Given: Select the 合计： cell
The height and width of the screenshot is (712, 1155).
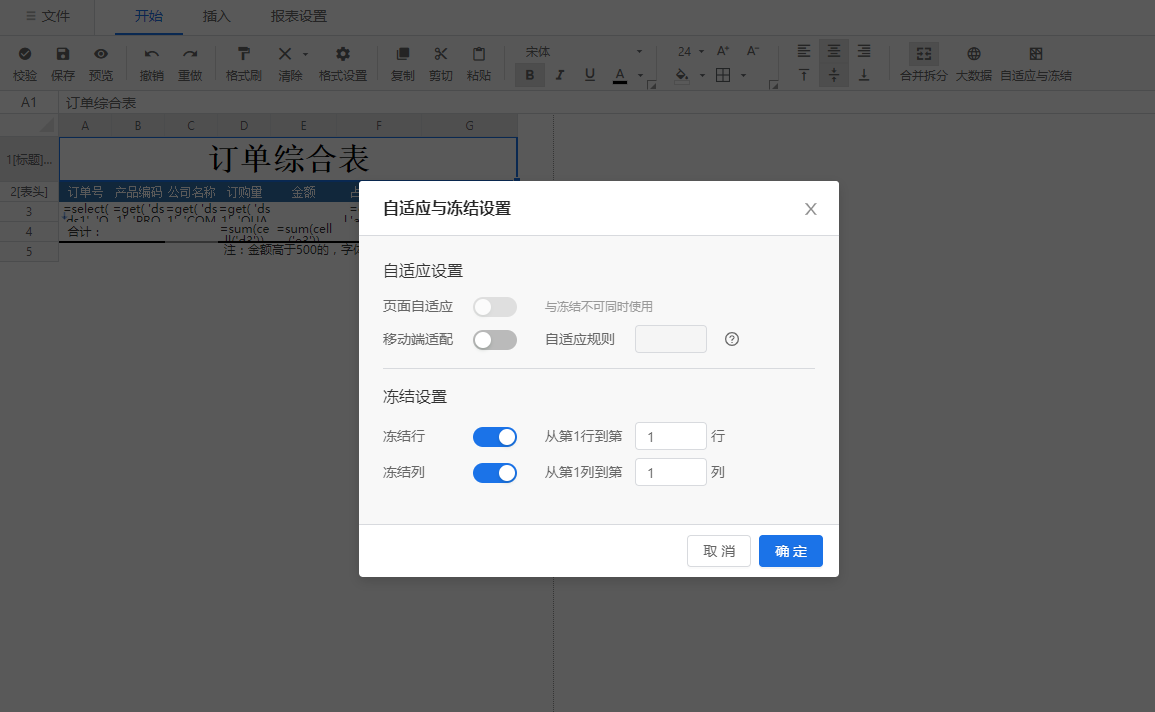Looking at the screenshot, I should (x=85, y=231).
